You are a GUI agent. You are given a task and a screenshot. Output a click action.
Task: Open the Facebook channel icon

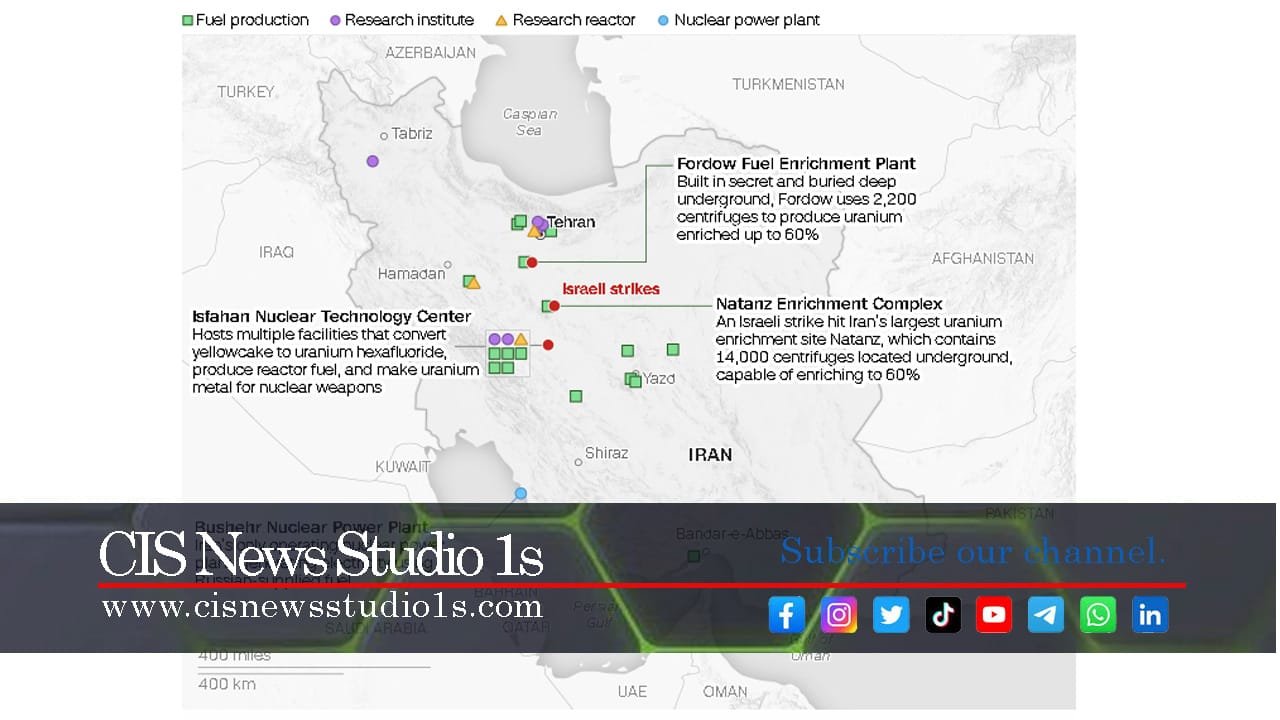pos(786,615)
